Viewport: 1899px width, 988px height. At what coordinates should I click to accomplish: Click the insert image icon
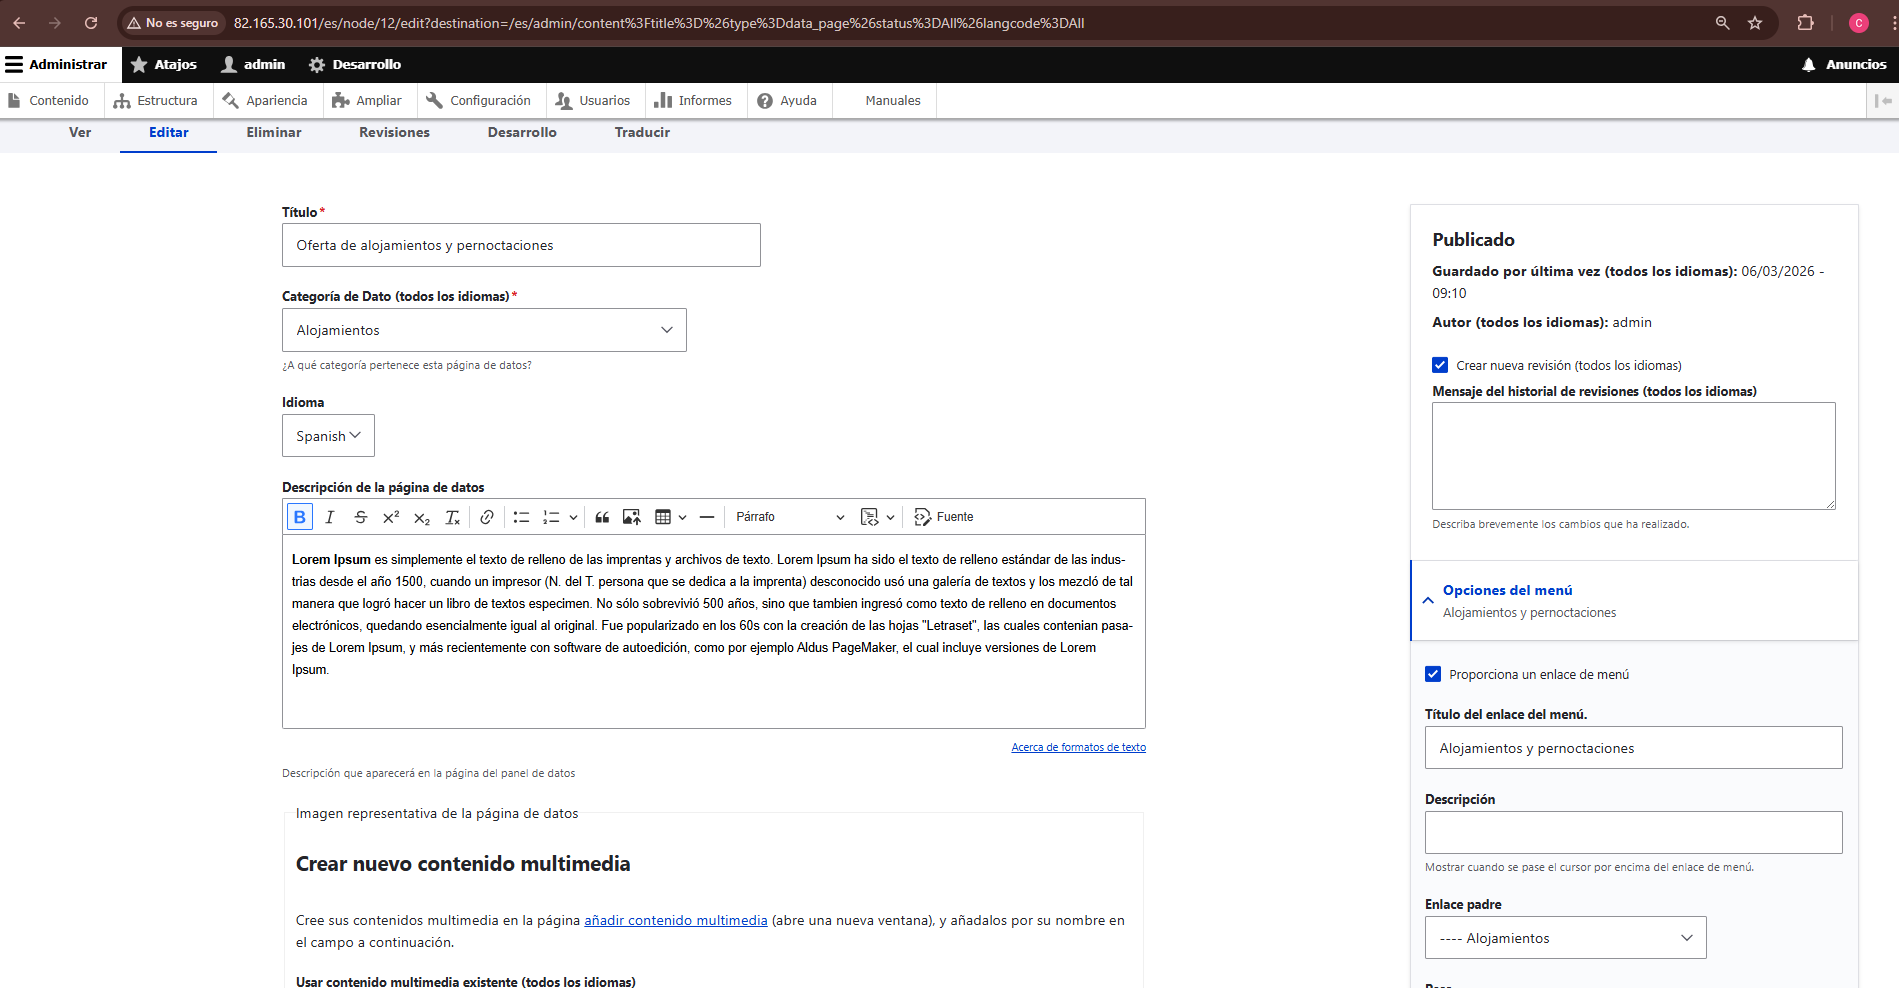point(631,517)
